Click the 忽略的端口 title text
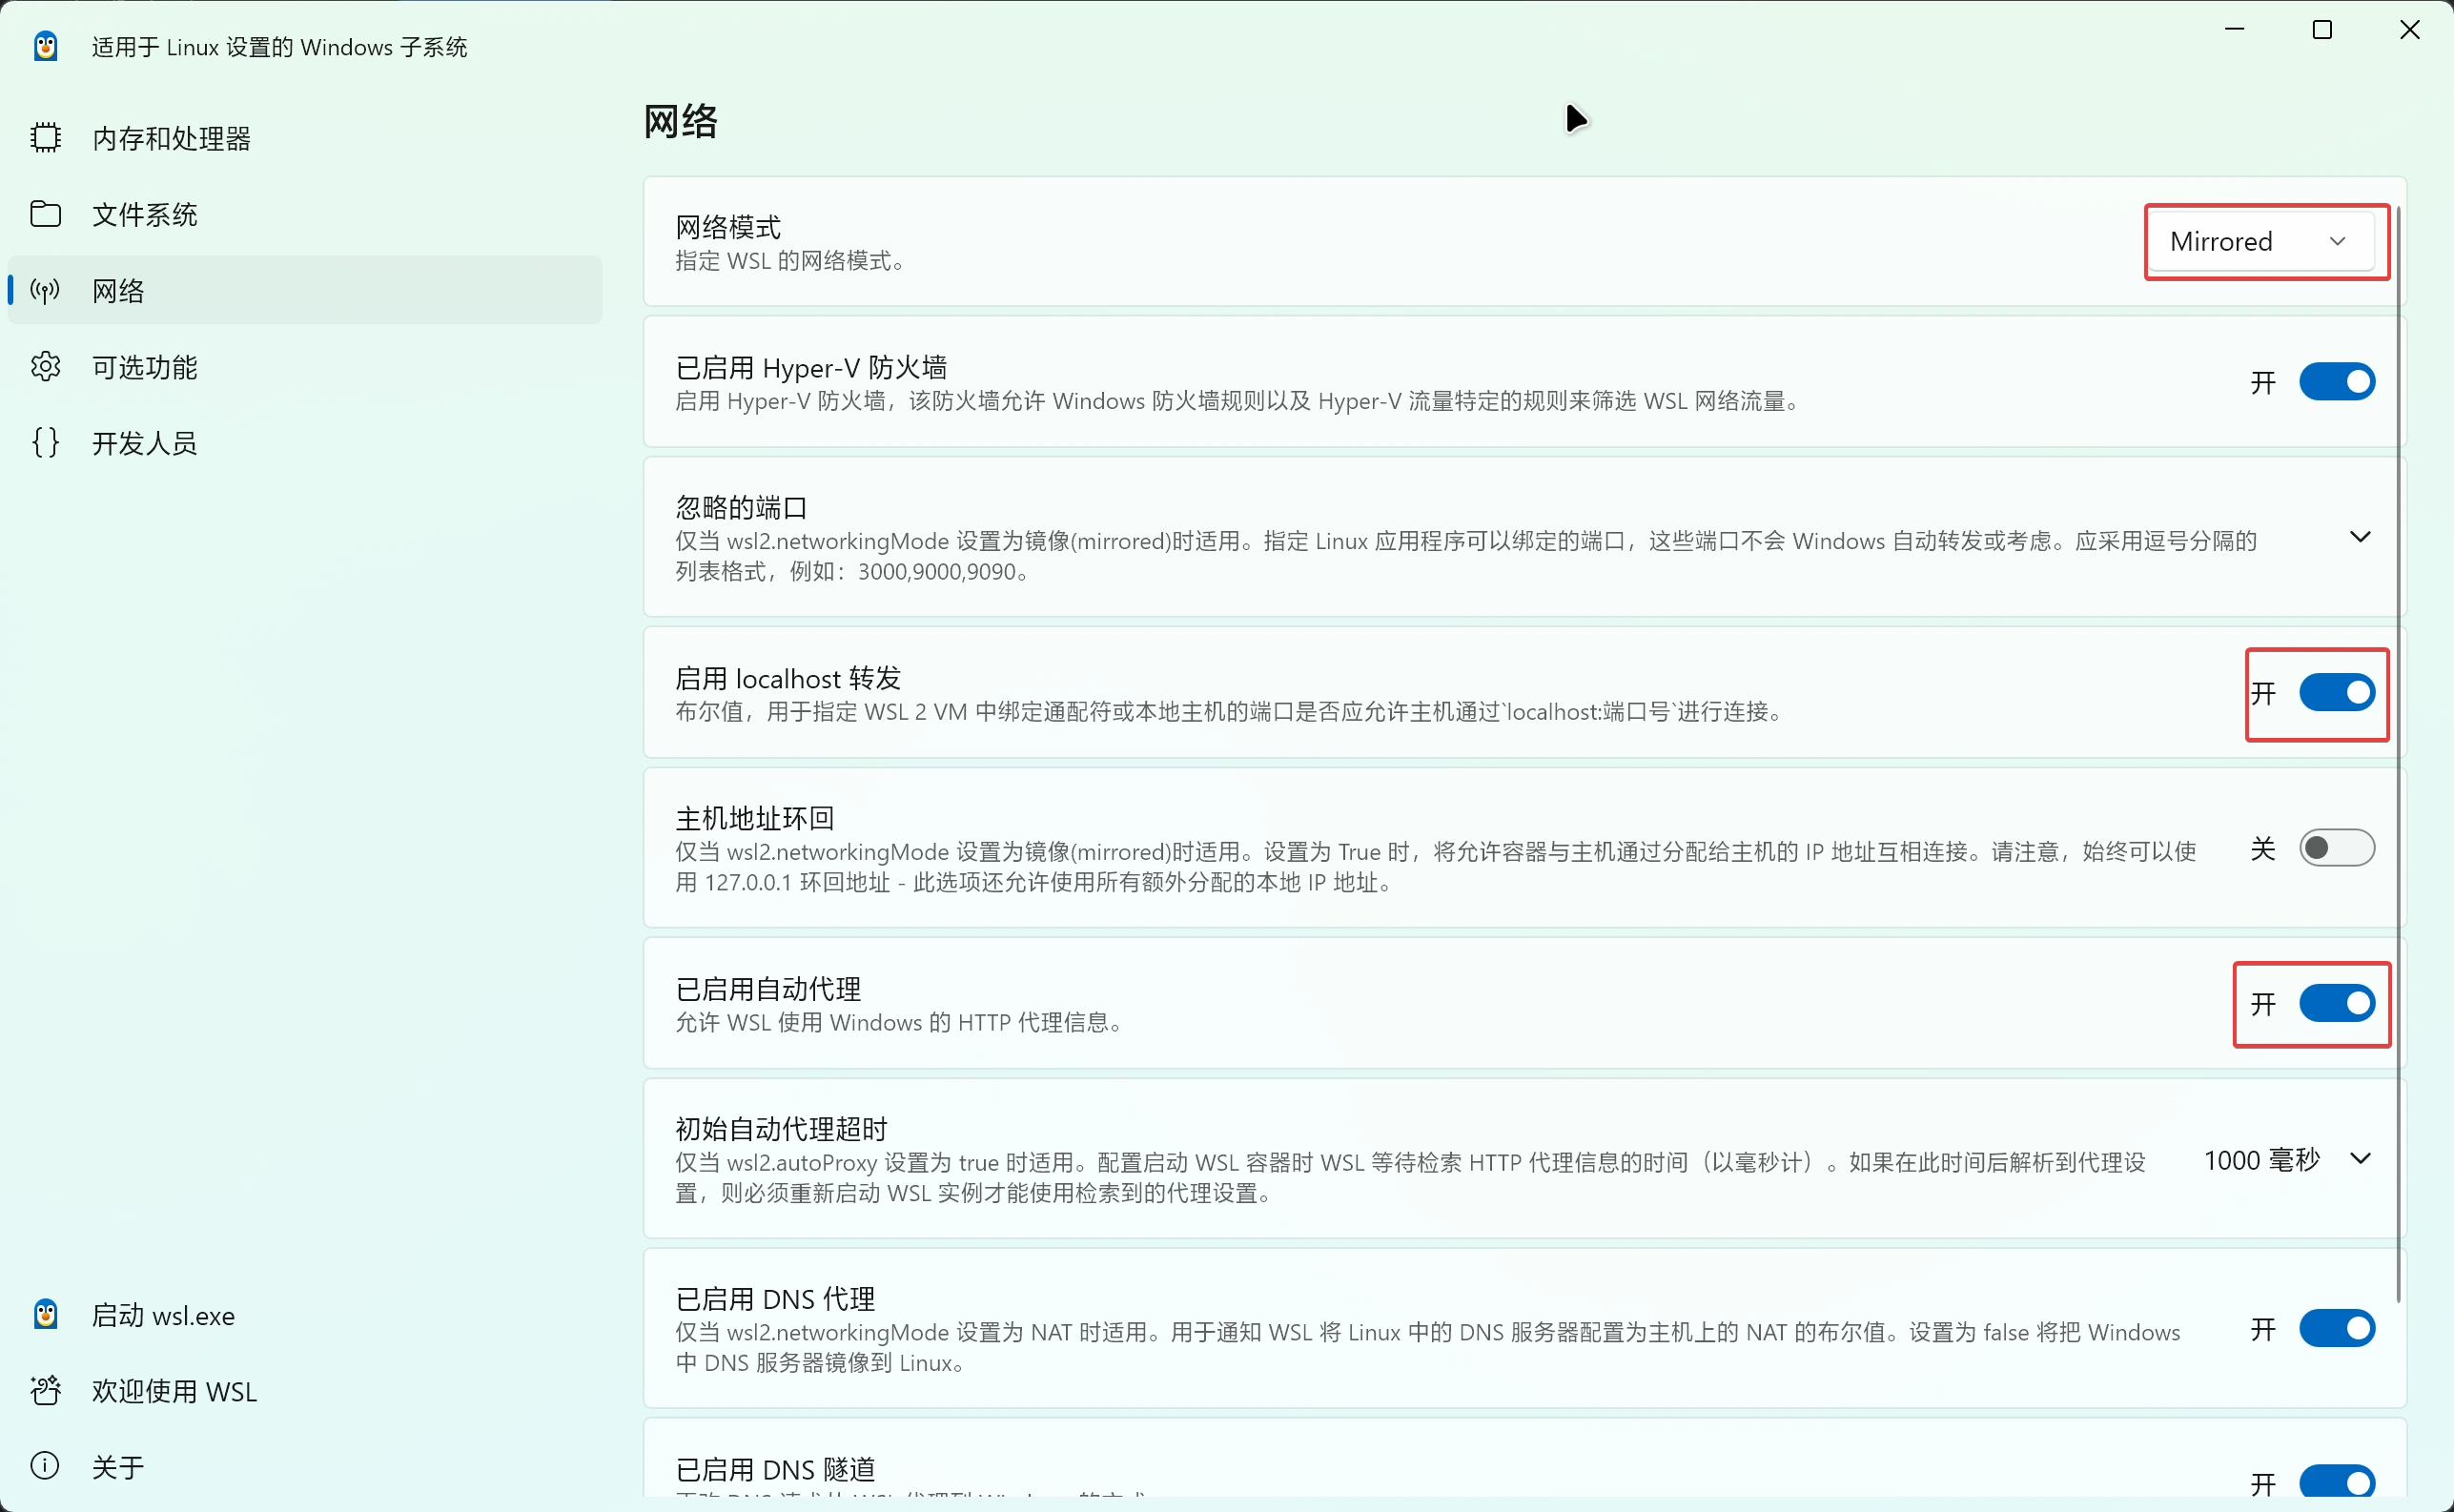Image resolution: width=2454 pixels, height=1512 pixels. [741, 508]
